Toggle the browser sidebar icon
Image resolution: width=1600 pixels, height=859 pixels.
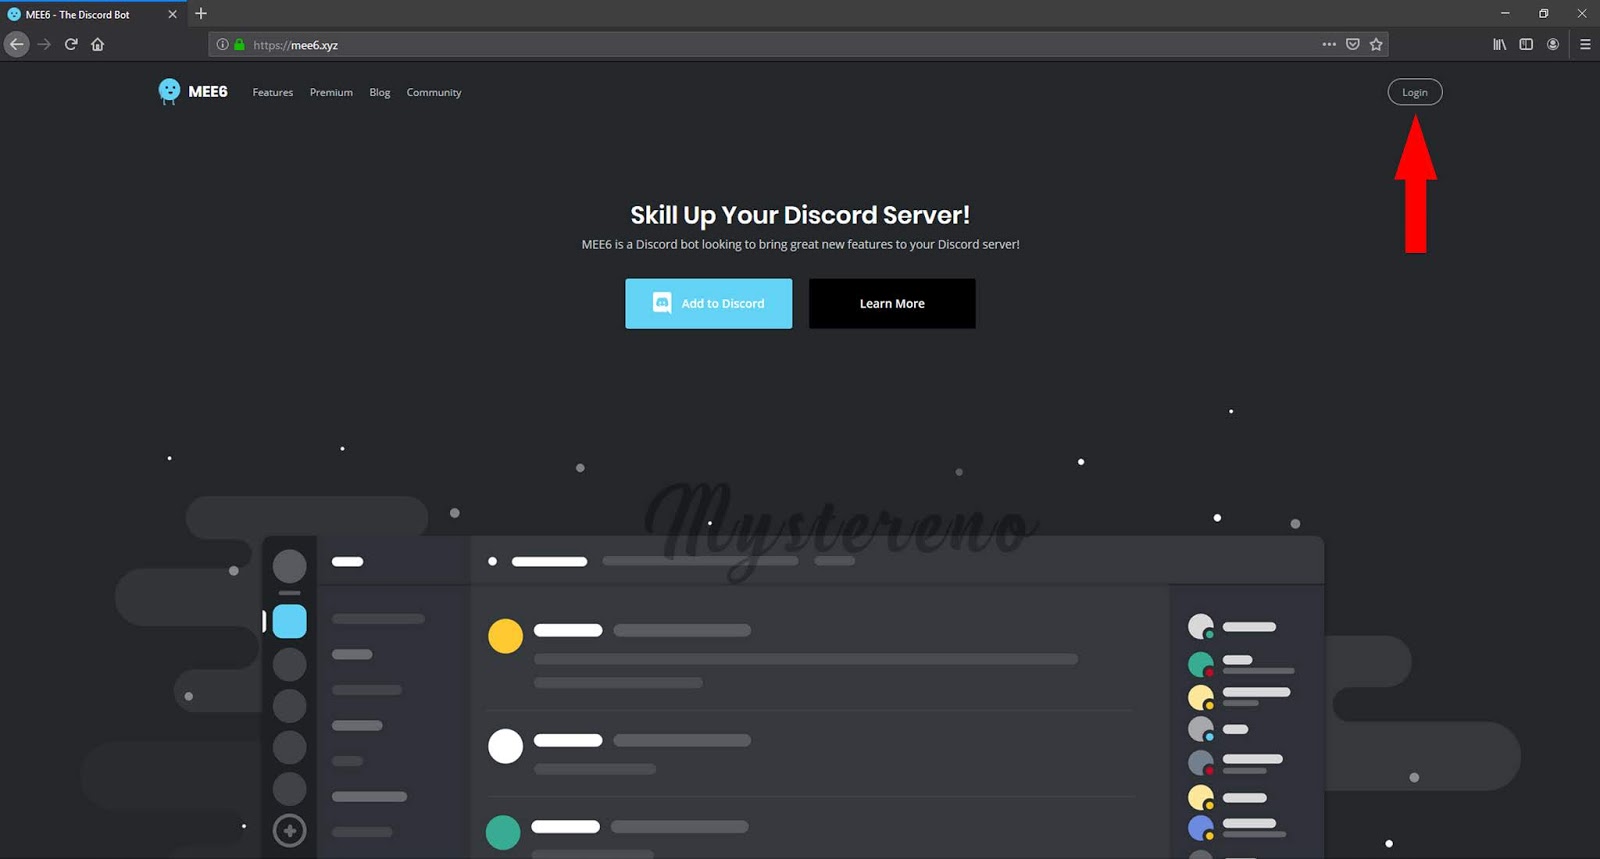pyautogui.click(x=1526, y=44)
